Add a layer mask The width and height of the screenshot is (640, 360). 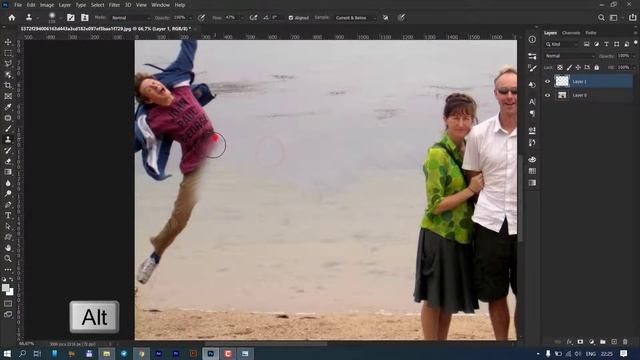point(580,342)
